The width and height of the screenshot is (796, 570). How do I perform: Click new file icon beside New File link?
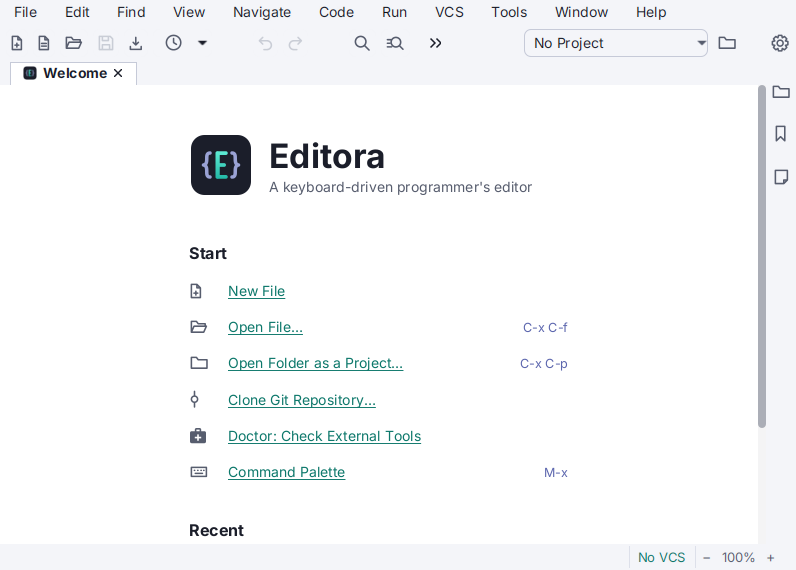point(196,291)
